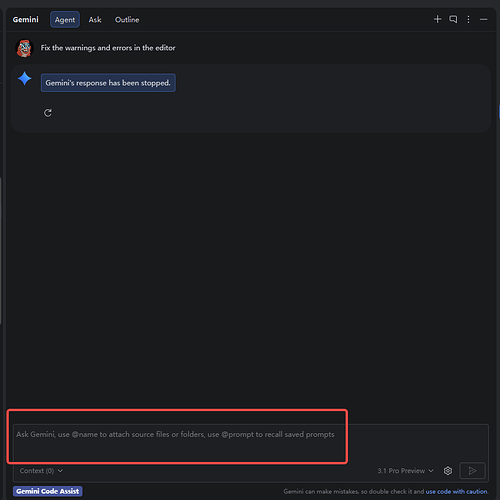Switch to the Outline tab
The image size is (500, 500).
pyautogui.click(x=127, y=20)
